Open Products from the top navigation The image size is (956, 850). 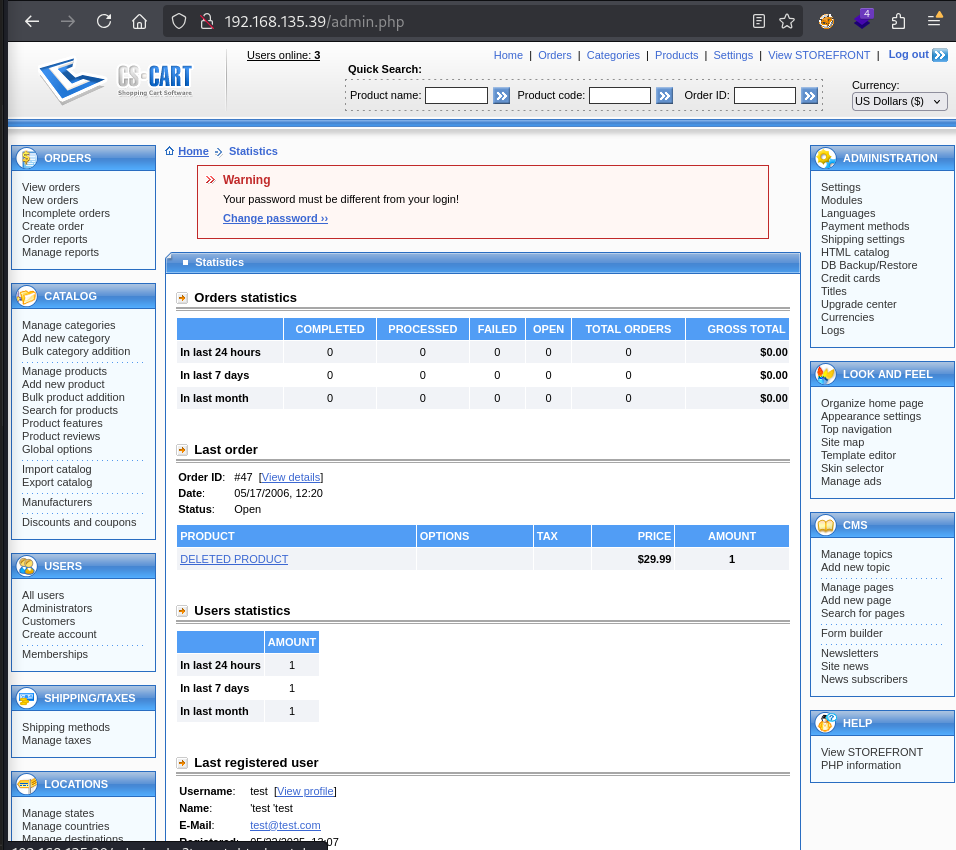coord(676,55)
